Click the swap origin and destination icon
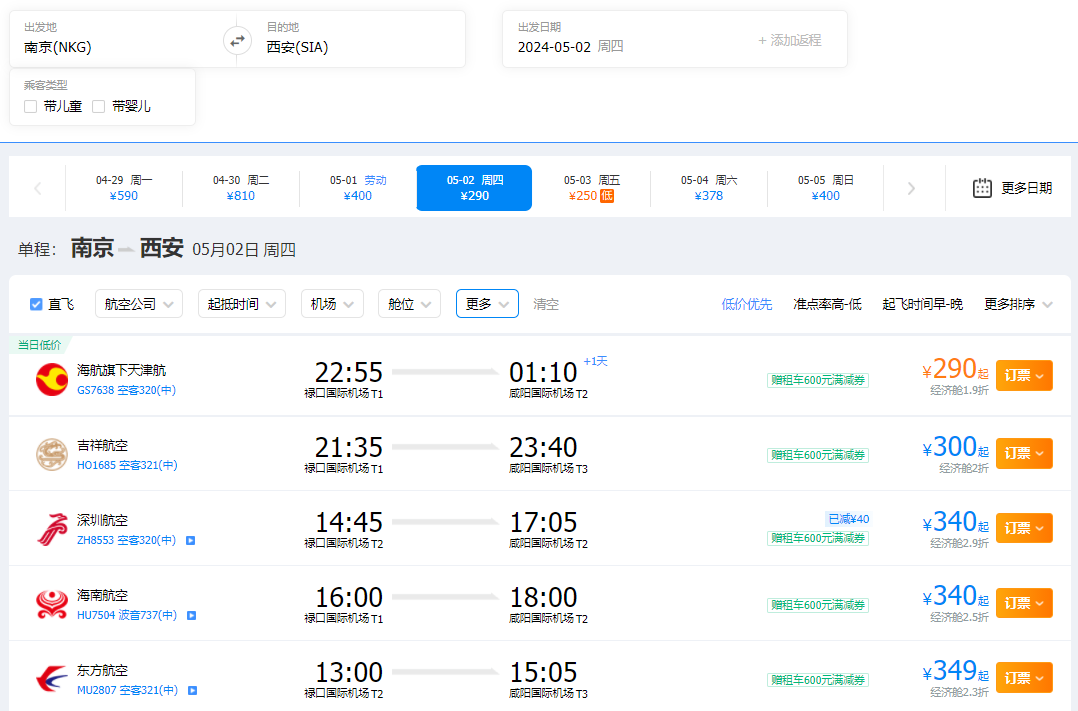The image size is (1078, 711). click(237, 41)
